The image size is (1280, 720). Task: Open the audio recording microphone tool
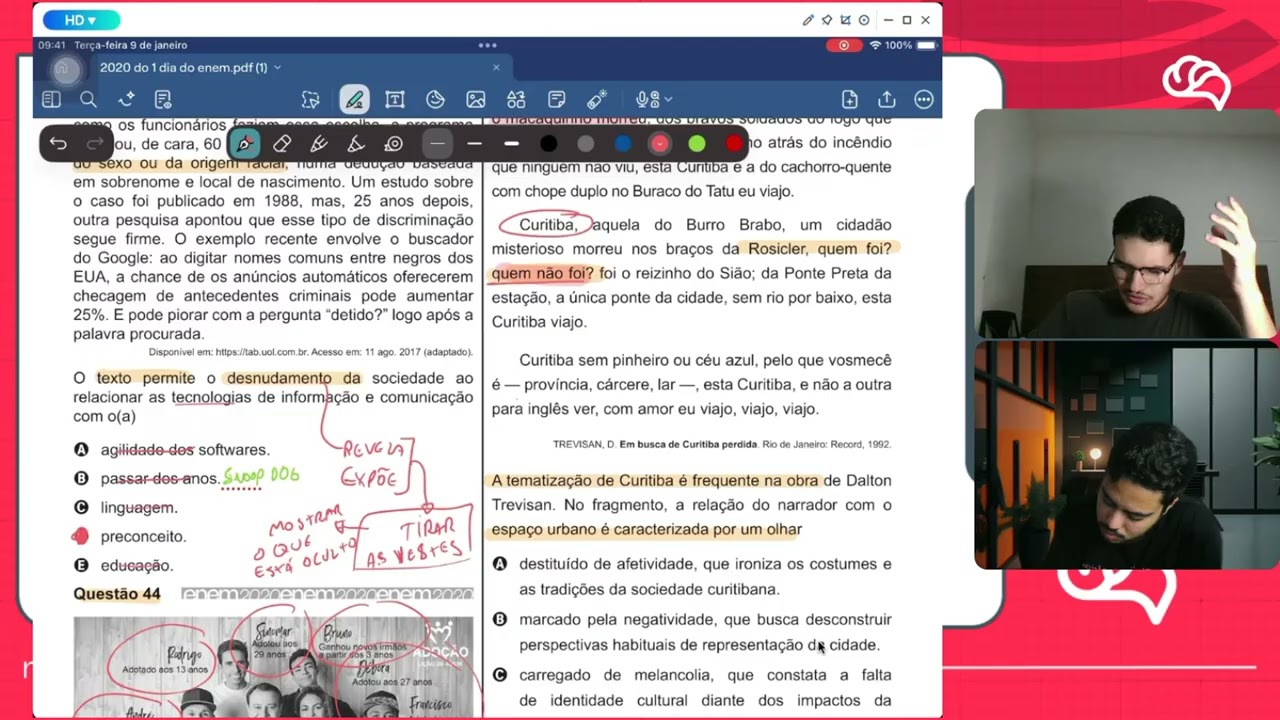[647, 99]
